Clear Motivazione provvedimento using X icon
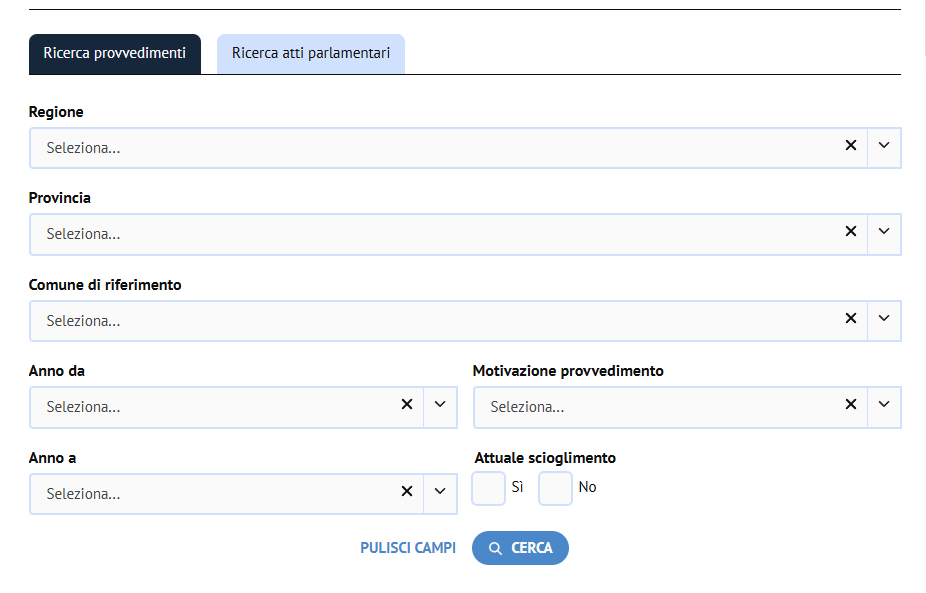926x593 pixels. click(850, 405)
